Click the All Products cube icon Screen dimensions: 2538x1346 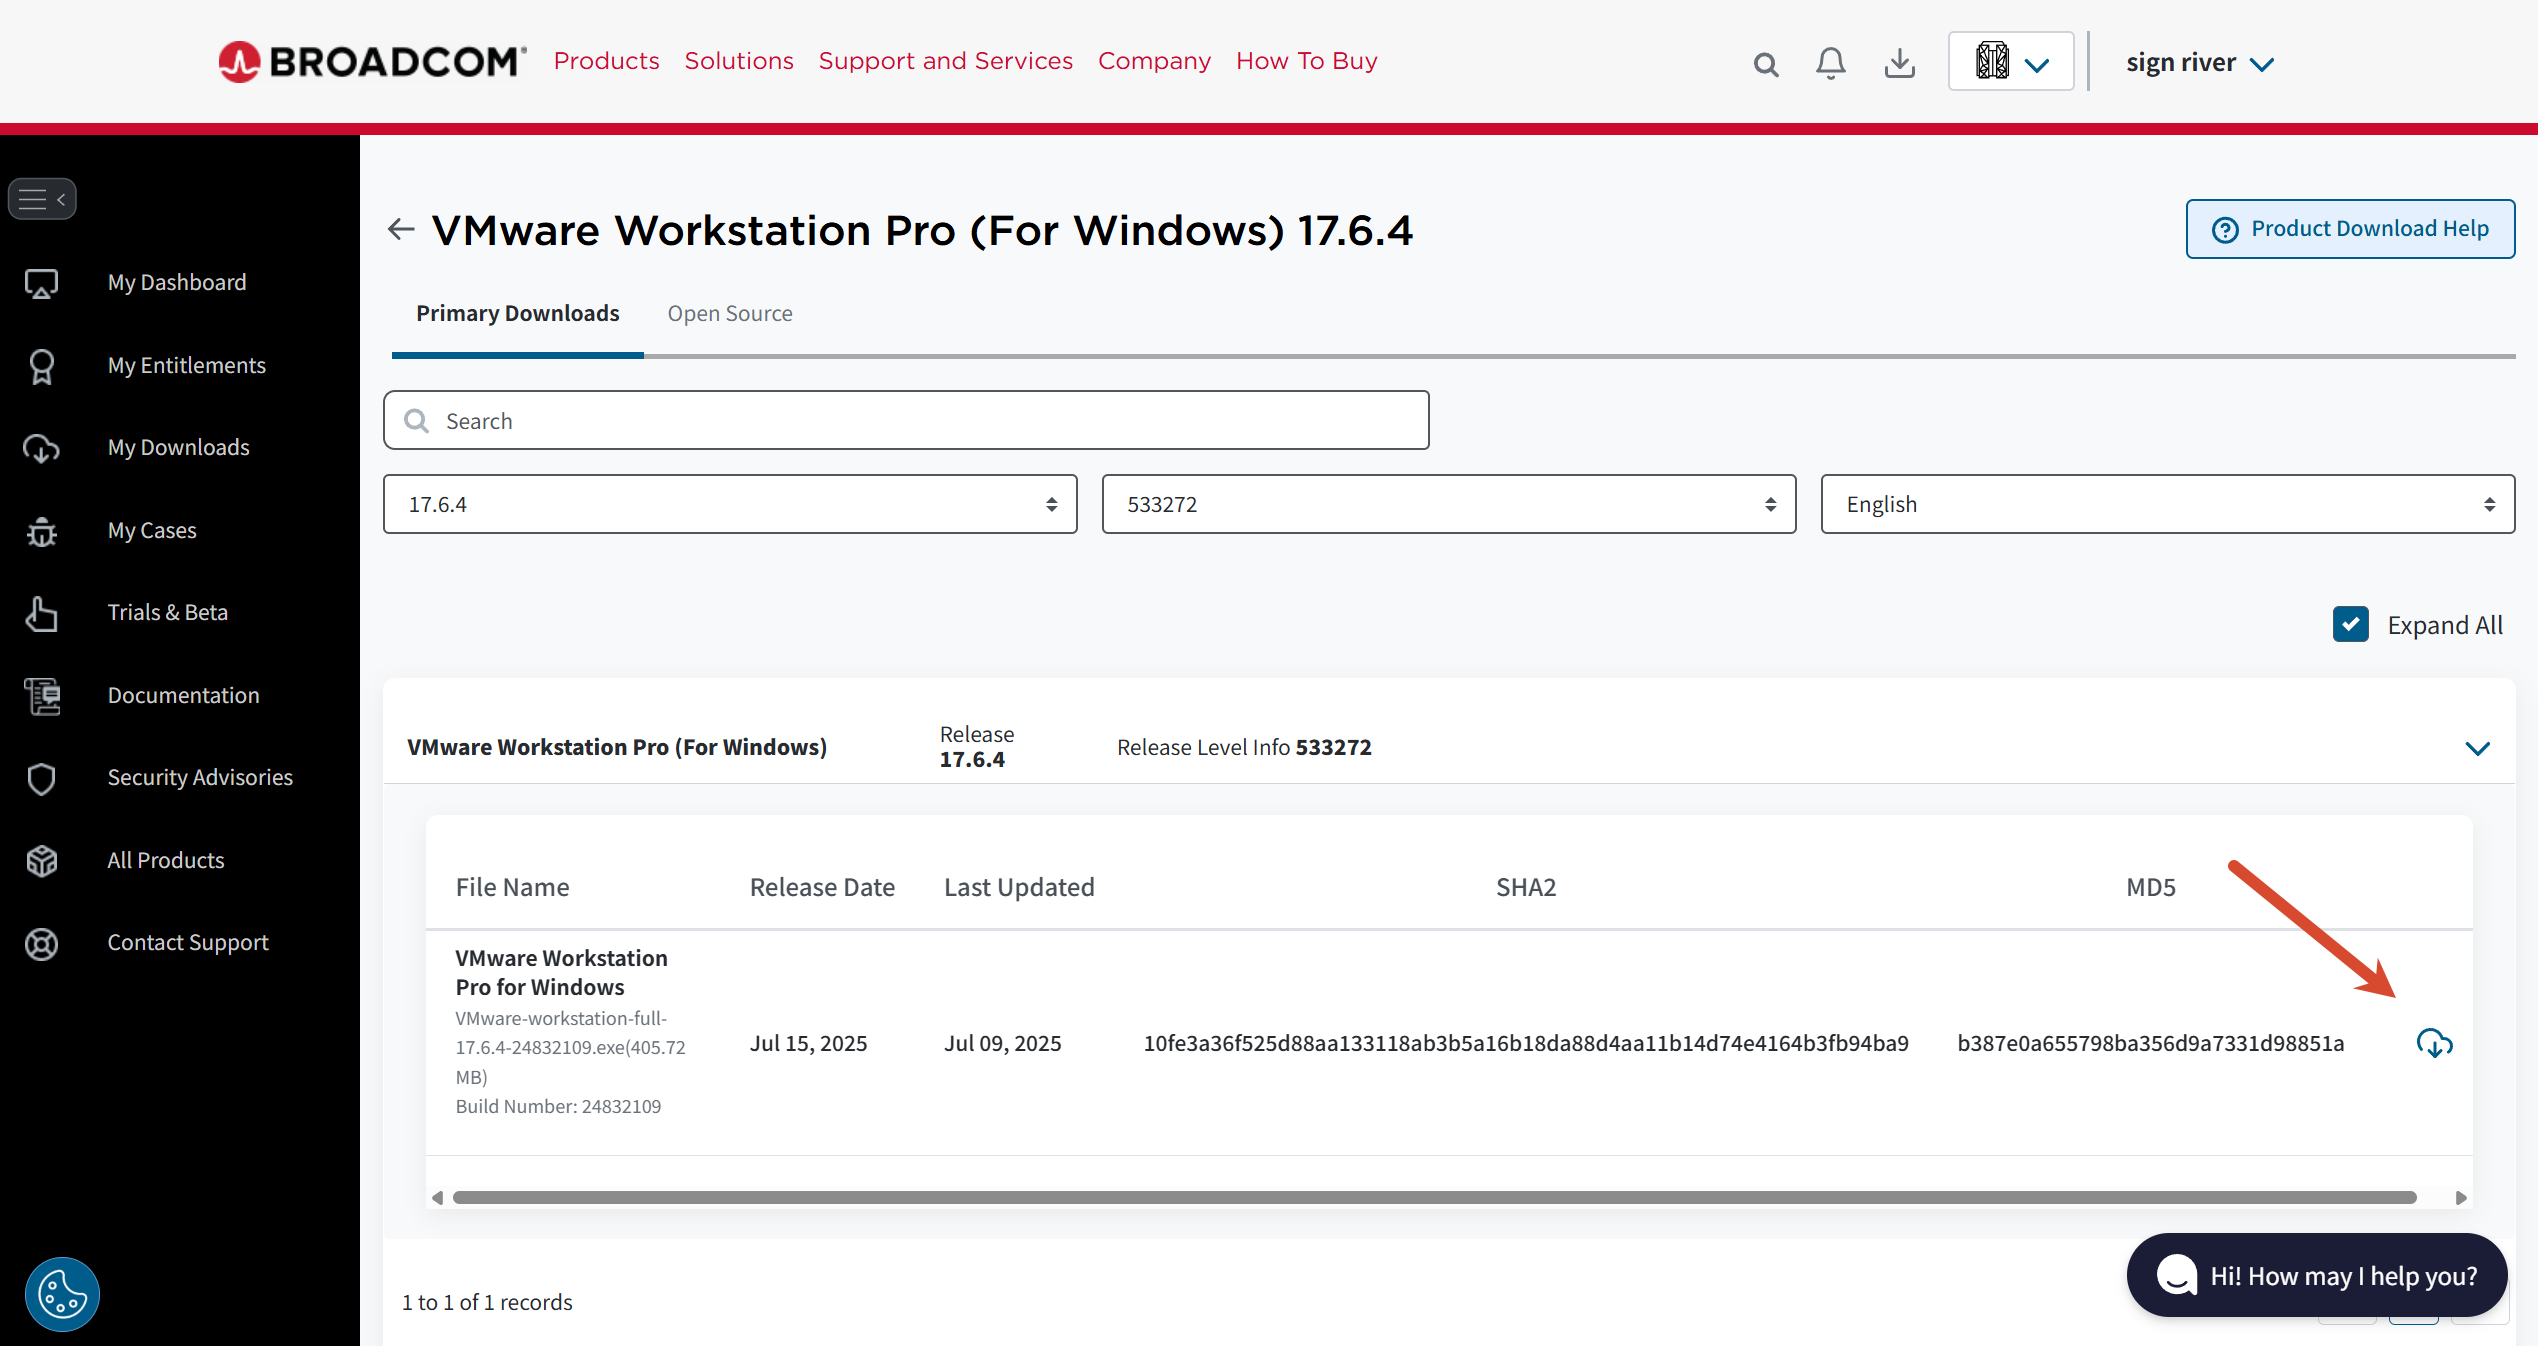click(x=41, y=861)
